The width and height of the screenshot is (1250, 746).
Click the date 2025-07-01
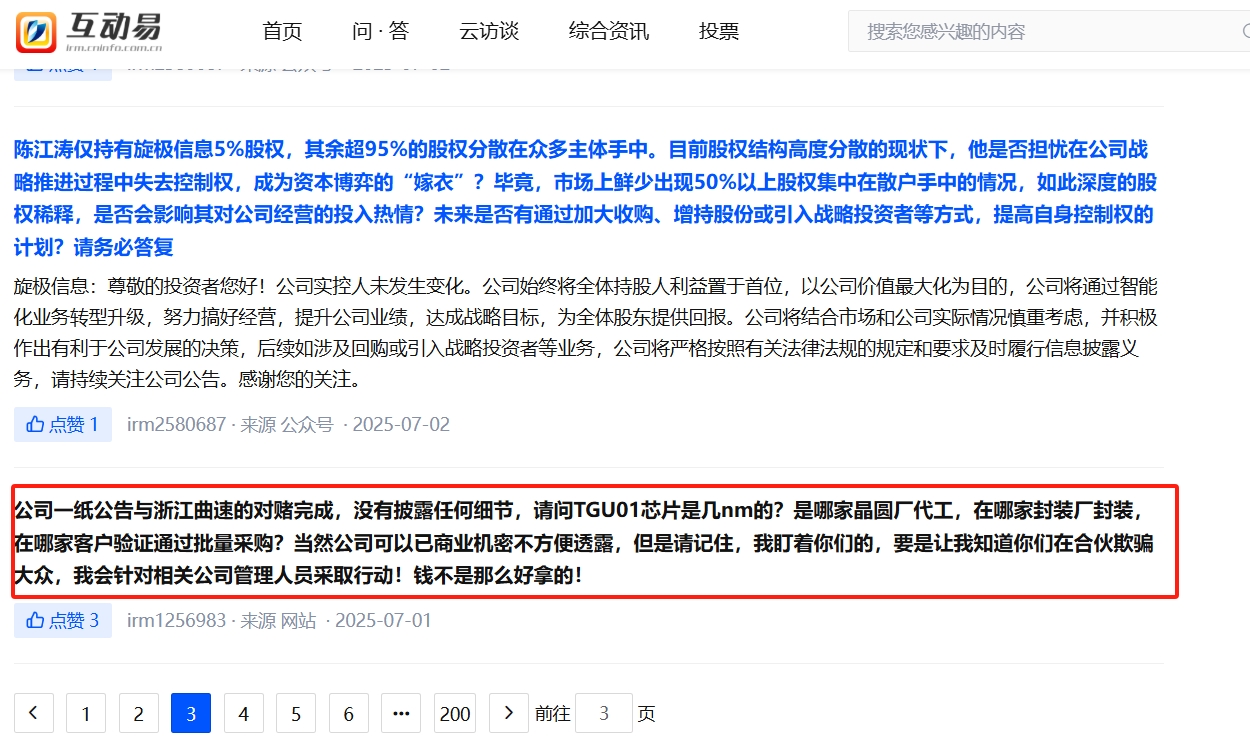coord(383,620)
